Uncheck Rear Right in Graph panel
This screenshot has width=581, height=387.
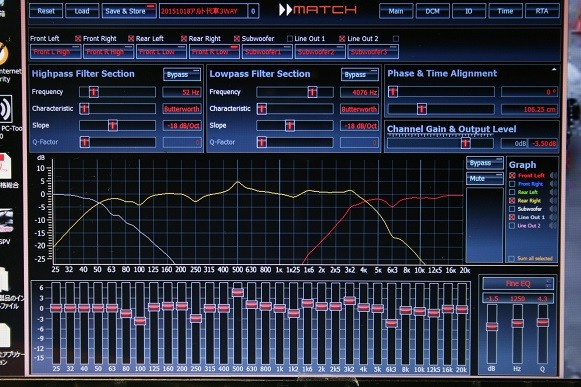pyautogui.click(x=512, y=201)
